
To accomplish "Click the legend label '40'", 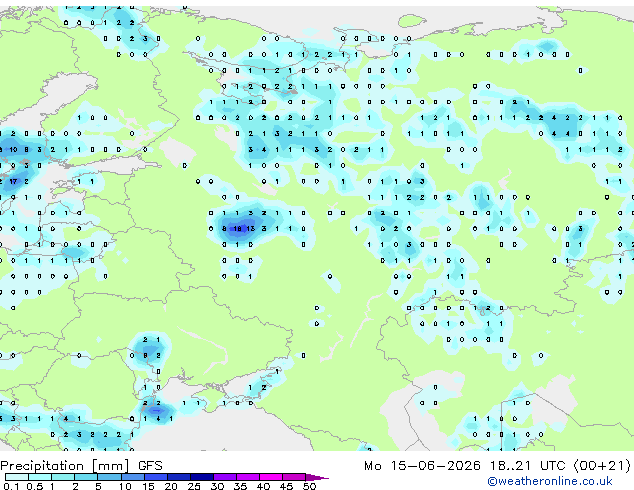I will pos(263,486).
